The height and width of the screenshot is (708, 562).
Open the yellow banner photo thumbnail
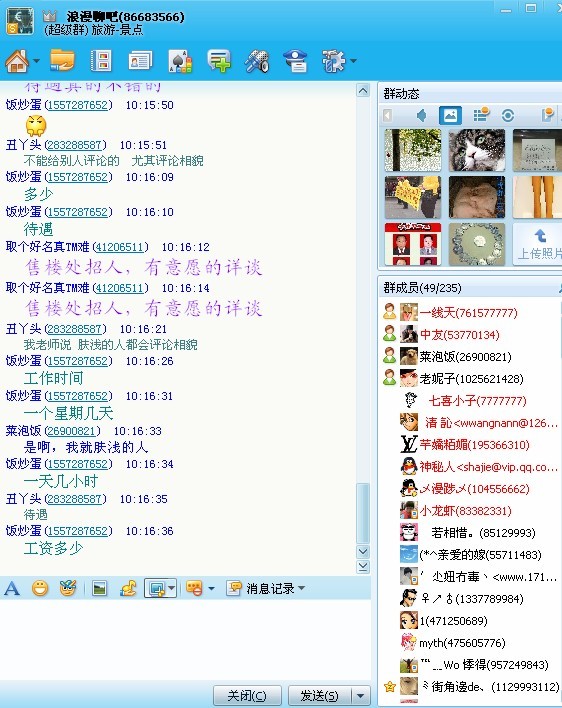tap(413, 197)
